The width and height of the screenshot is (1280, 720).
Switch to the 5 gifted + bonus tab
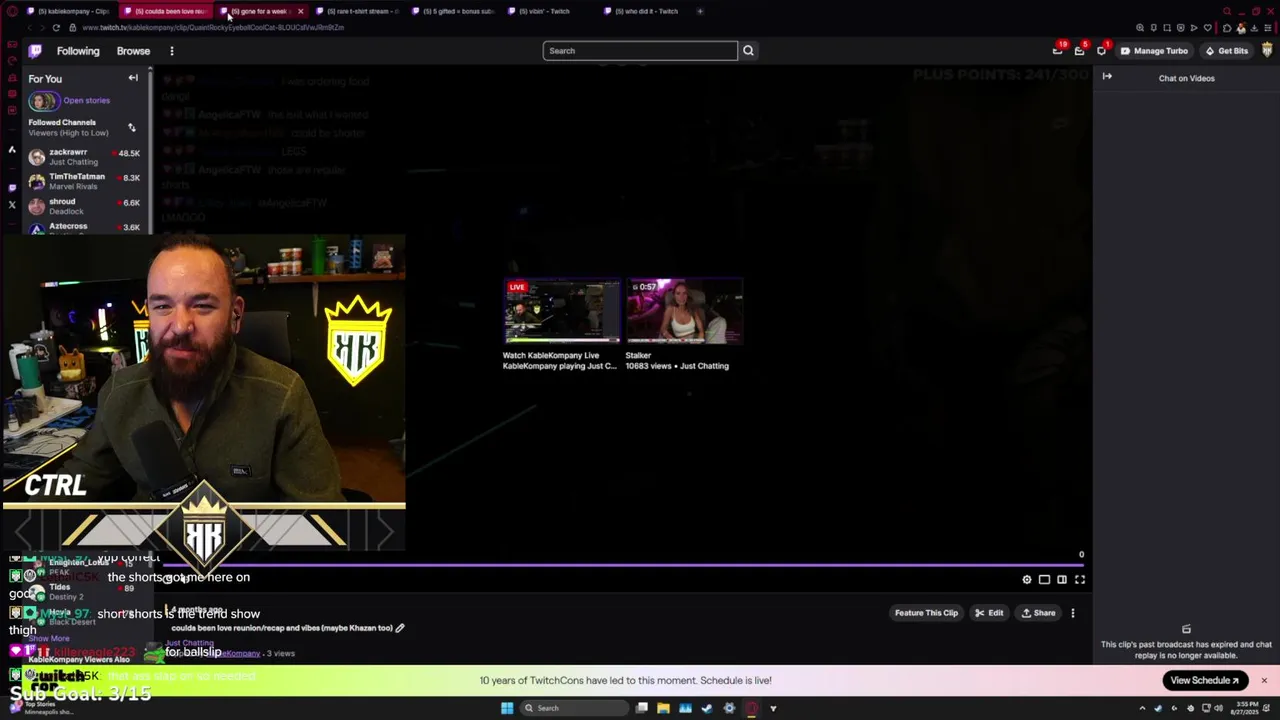coord(453,11)
